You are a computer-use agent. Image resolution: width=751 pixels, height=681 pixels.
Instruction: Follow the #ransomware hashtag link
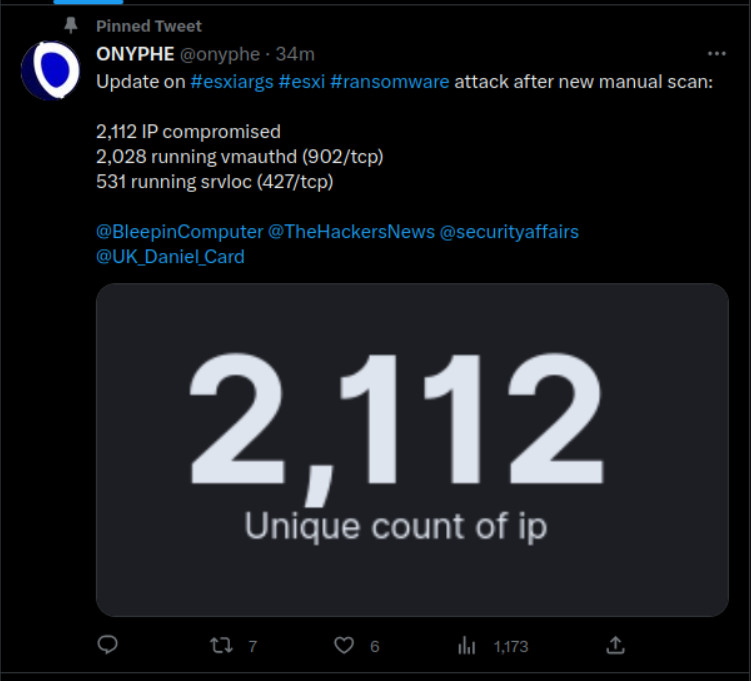[393, 82]
